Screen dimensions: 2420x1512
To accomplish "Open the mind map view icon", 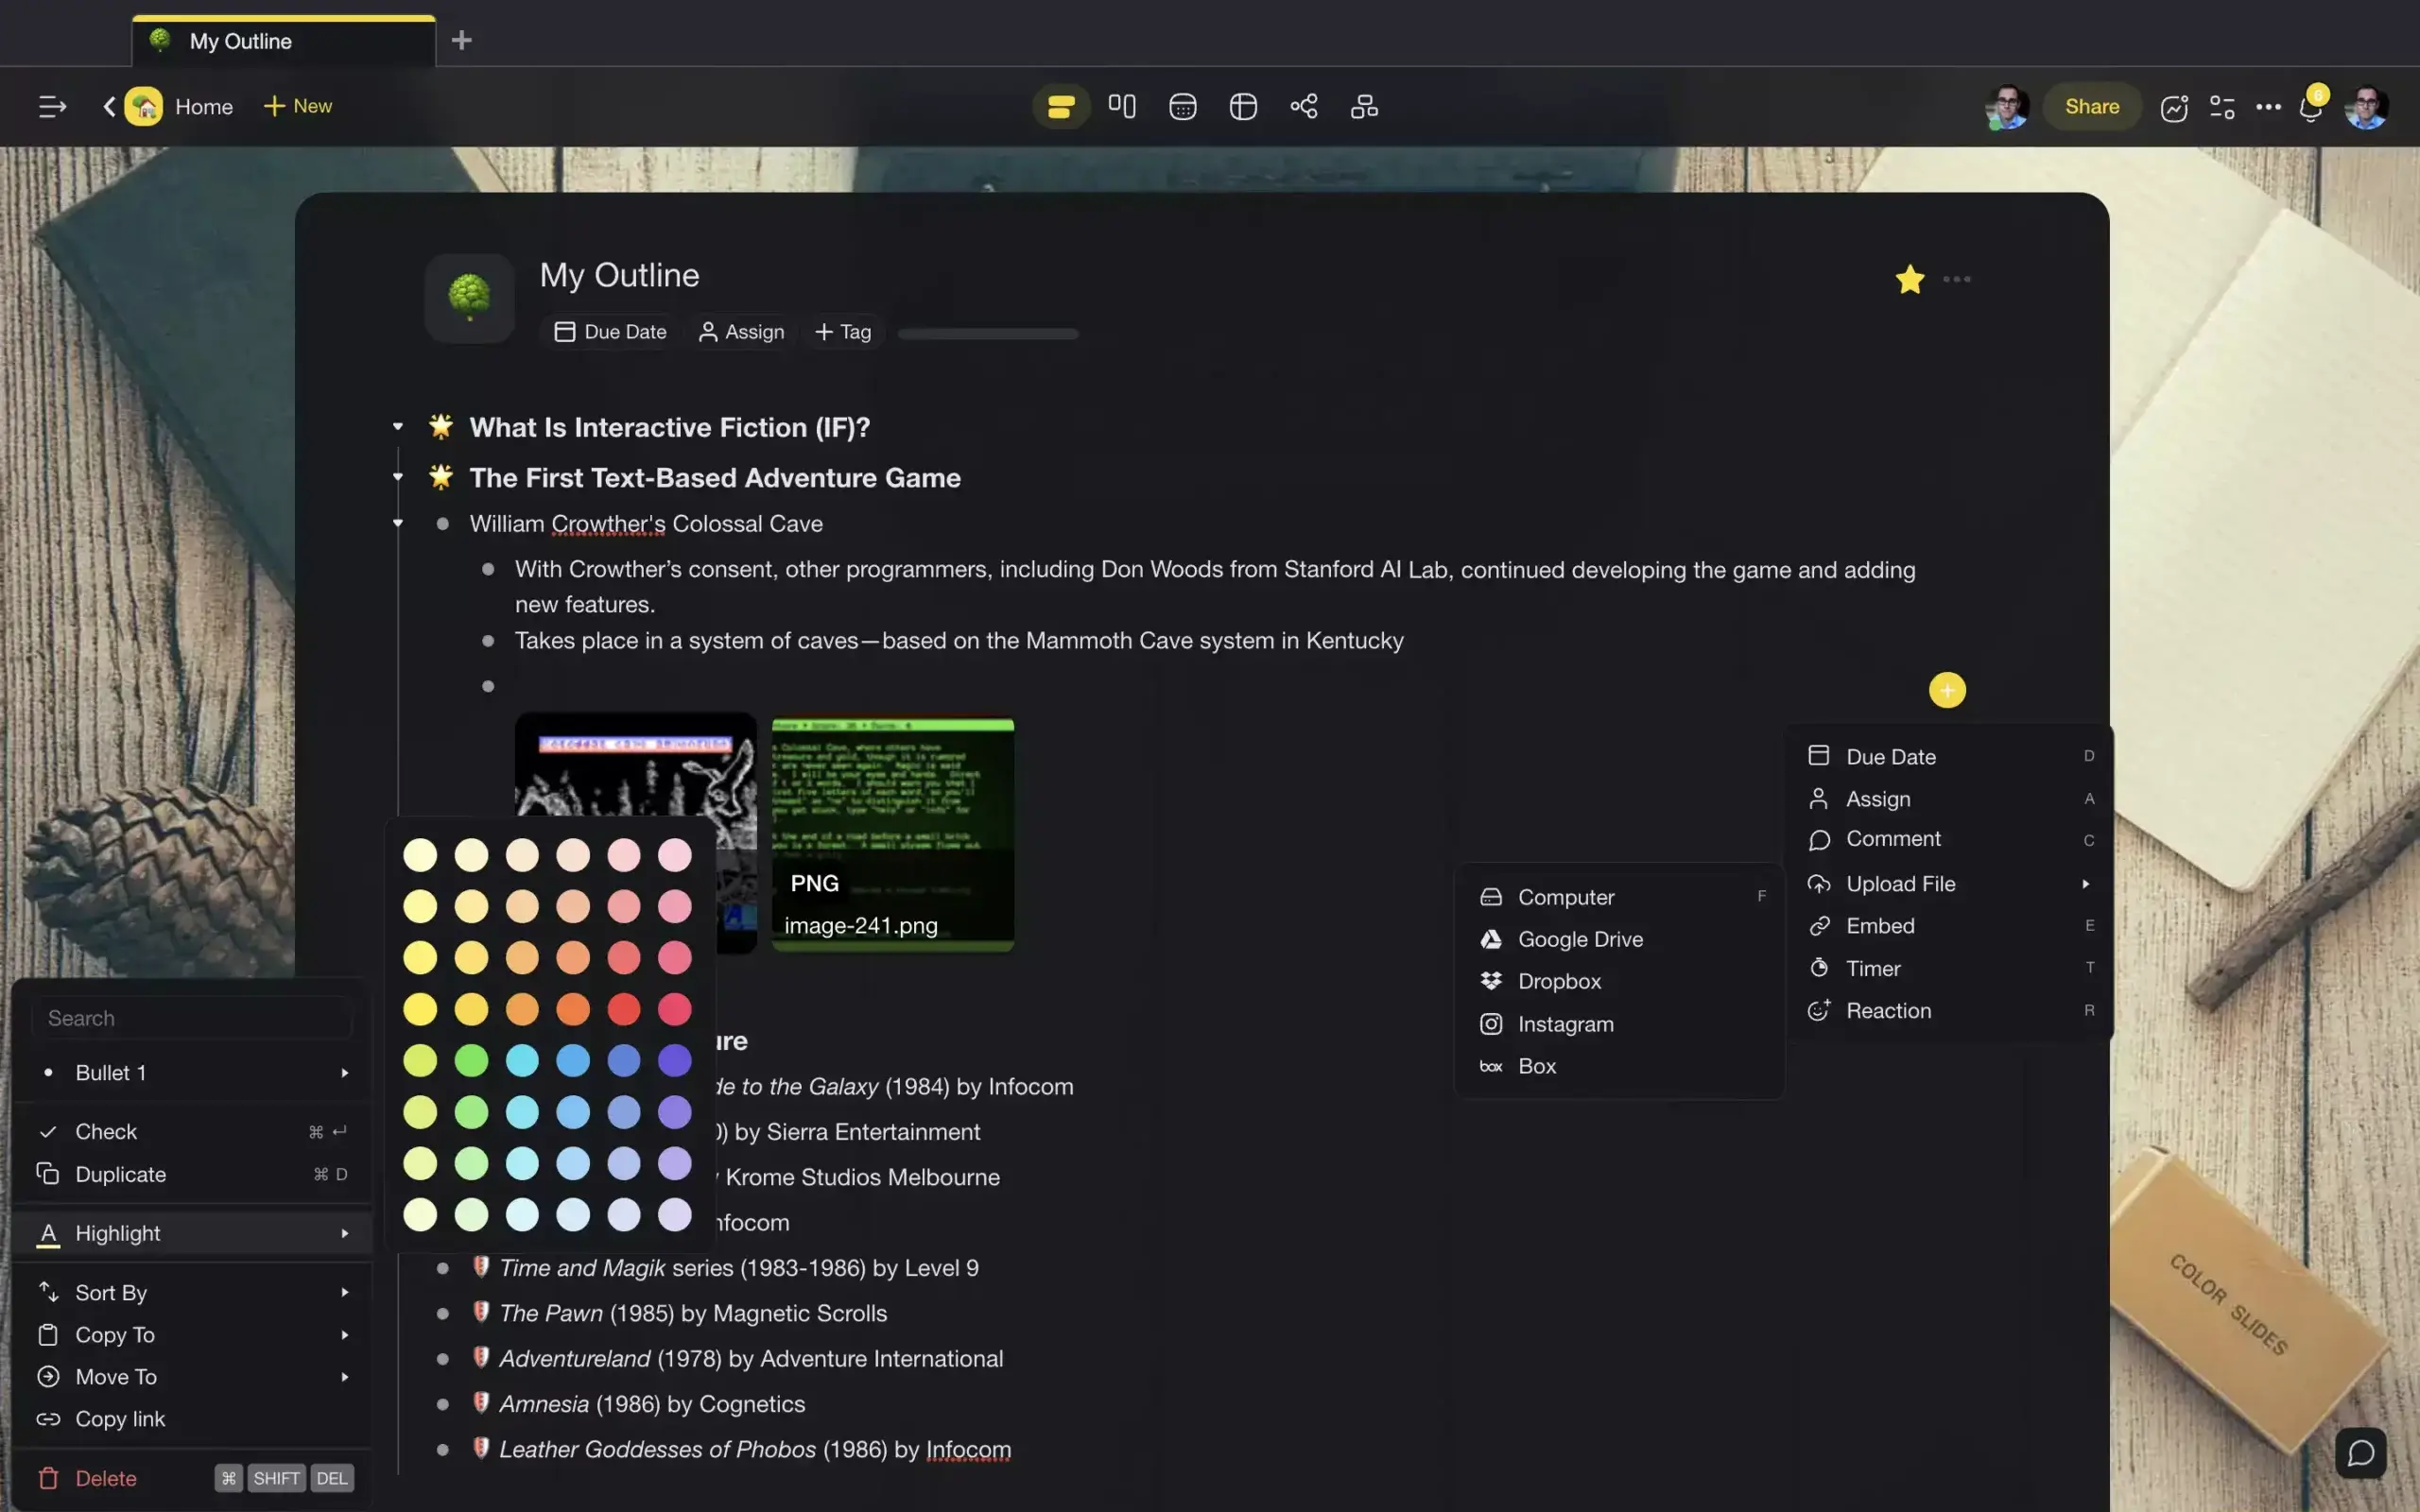I will (1303, 106).
